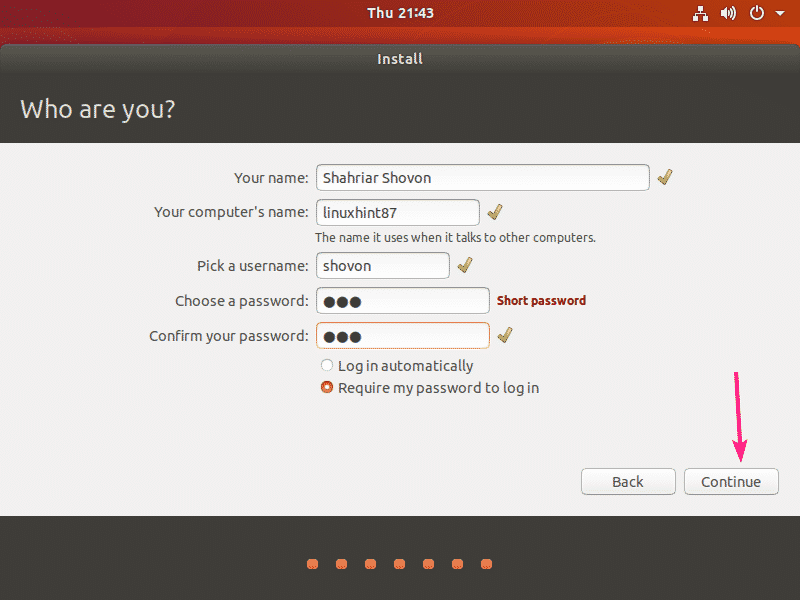Click text about name used with other computers
This screenshot has height=600, width=800.
click(455, 238)
